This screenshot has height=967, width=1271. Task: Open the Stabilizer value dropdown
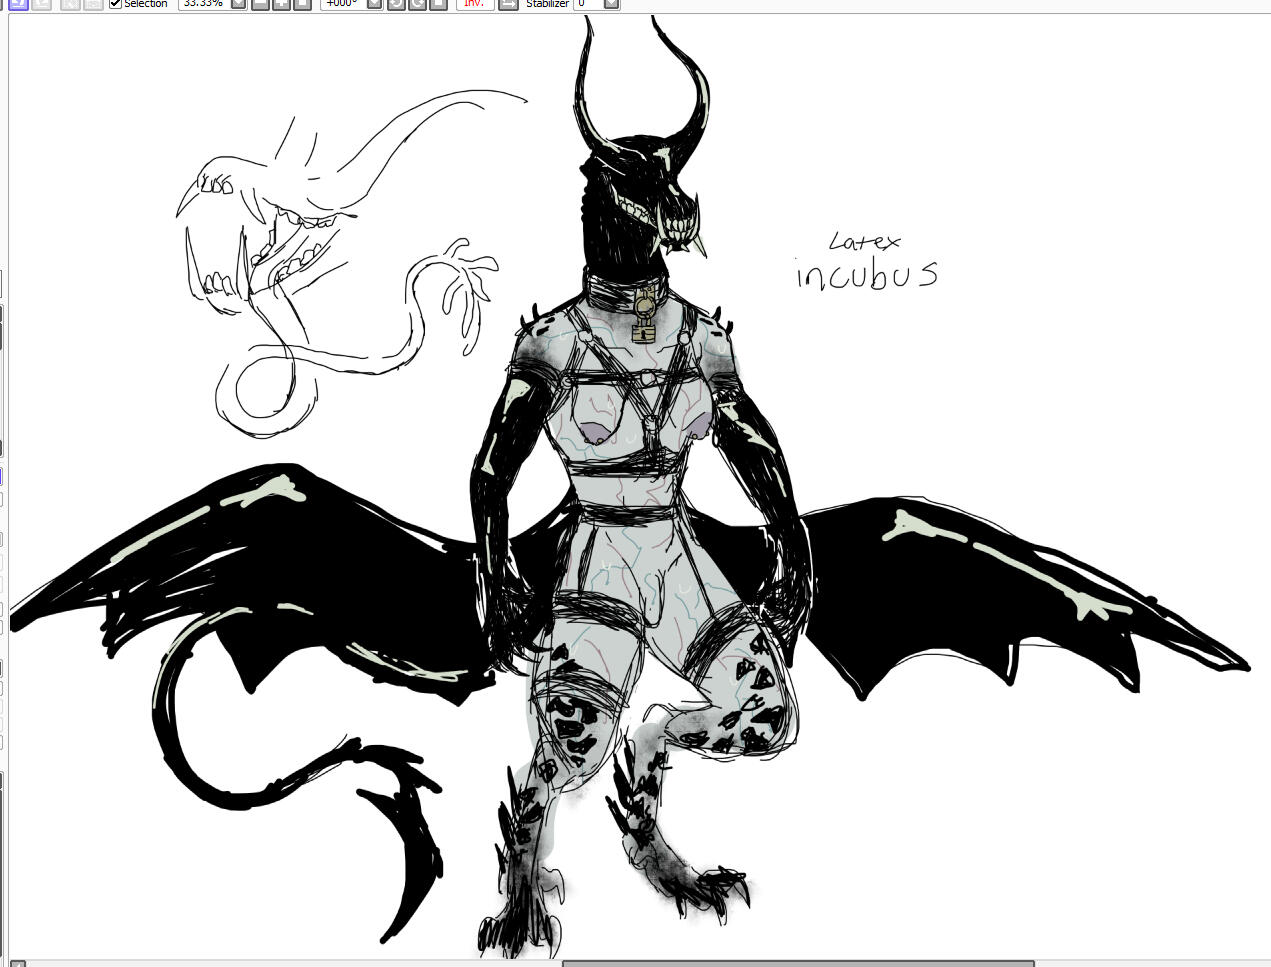[611, 3]
